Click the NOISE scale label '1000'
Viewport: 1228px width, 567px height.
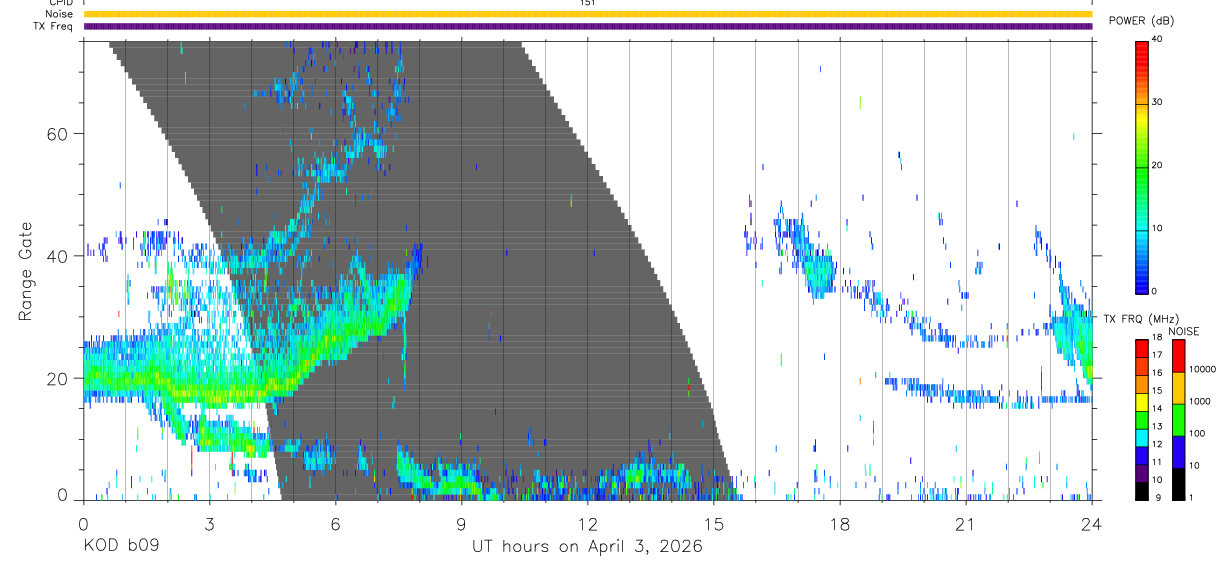pos(1198,401)
